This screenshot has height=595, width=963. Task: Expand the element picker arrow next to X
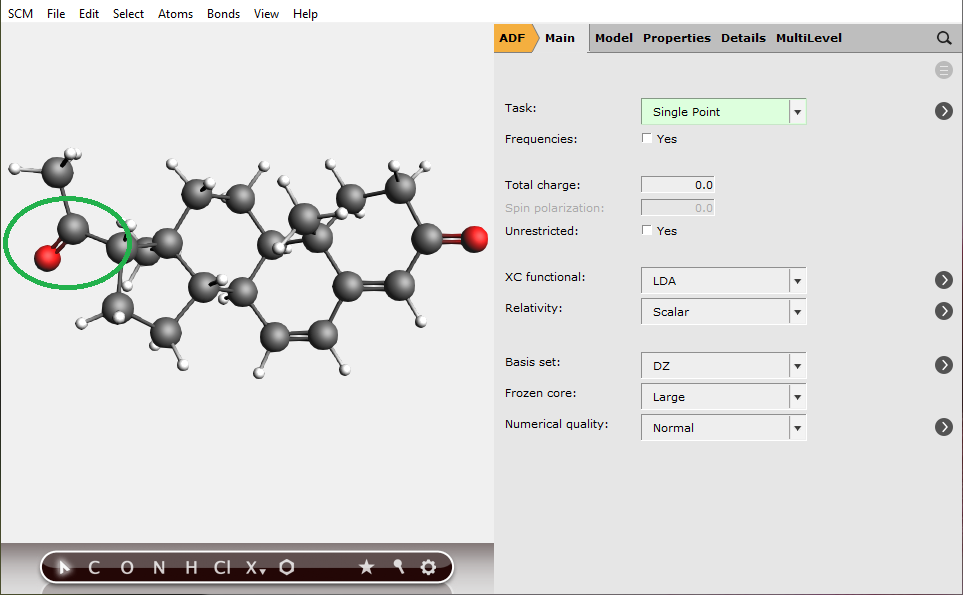coord(261,572)
